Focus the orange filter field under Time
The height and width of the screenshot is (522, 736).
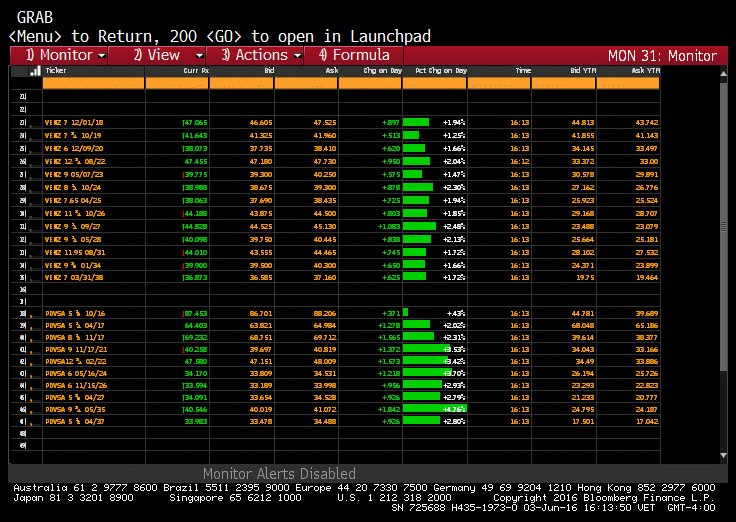tap(499, 84)
